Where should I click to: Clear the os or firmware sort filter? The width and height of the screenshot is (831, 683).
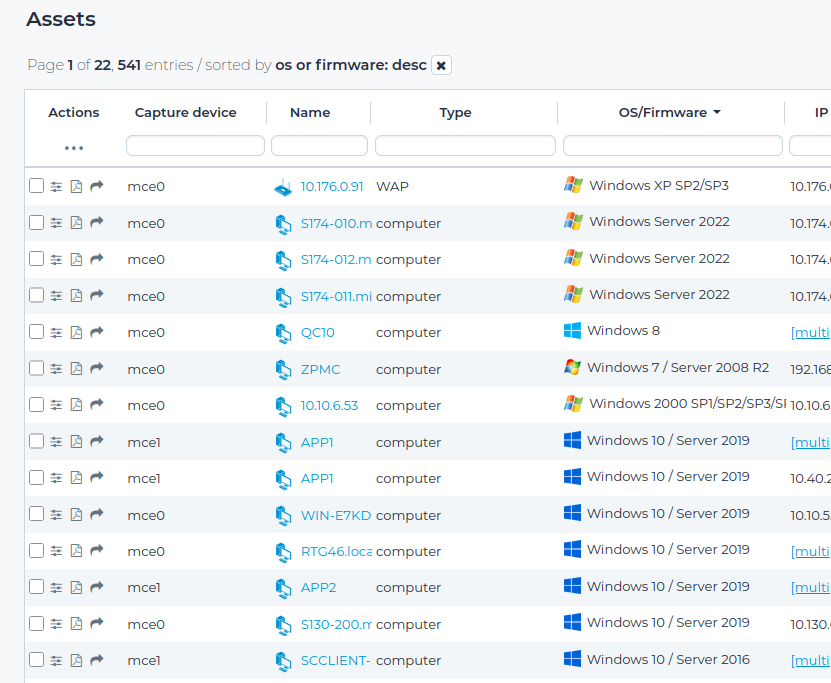[441, 65]
